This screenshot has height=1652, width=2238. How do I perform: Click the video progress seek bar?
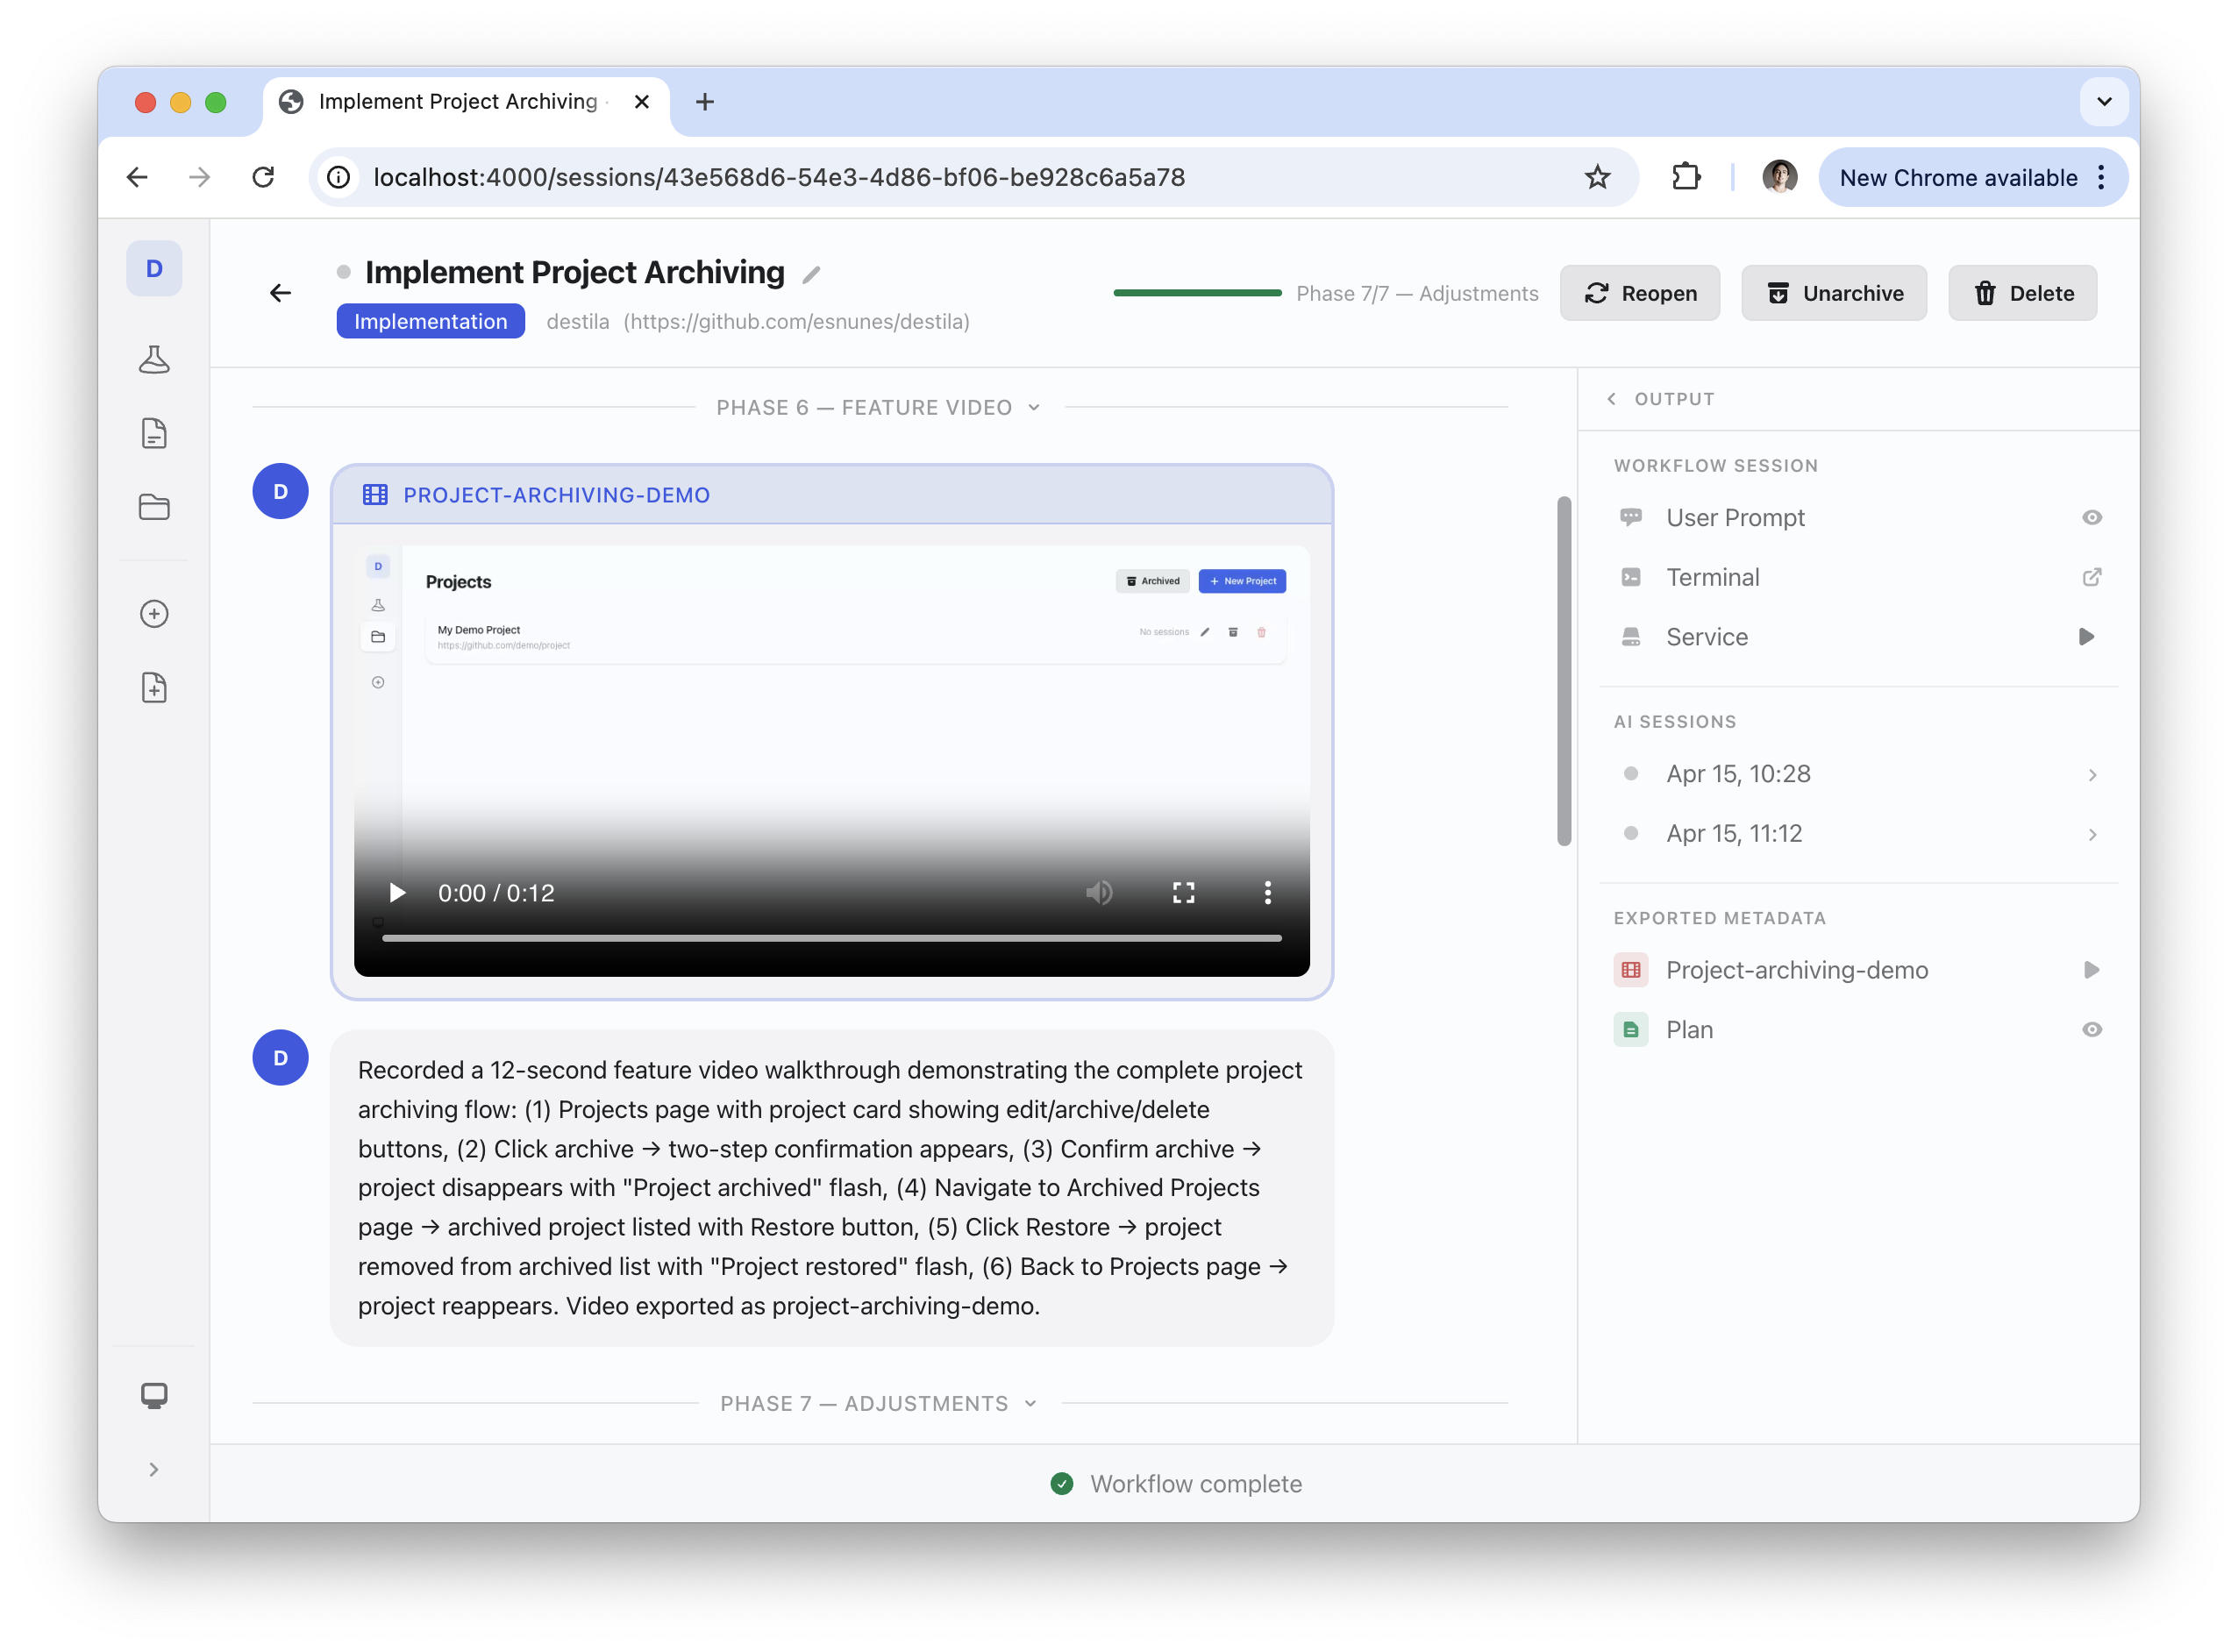(x=831, y=938)
